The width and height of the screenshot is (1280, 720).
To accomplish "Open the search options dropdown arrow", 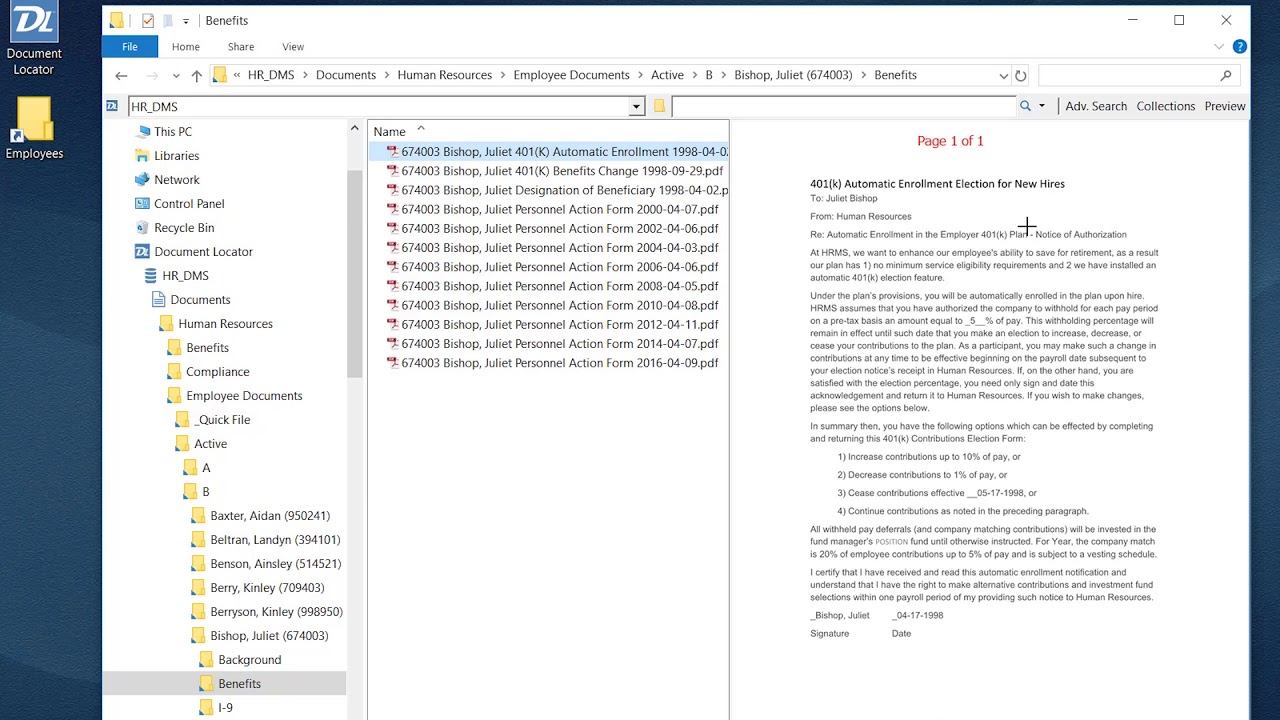I will [1042, 106].
